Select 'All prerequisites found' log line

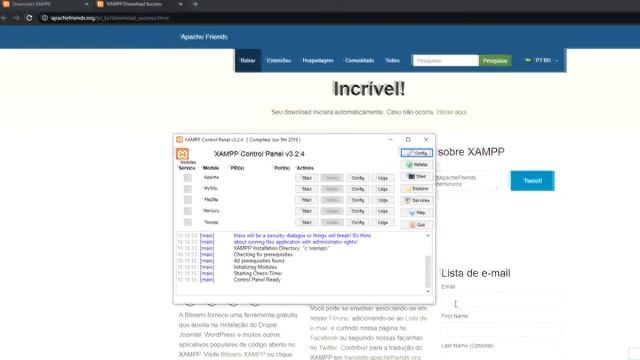259,260
